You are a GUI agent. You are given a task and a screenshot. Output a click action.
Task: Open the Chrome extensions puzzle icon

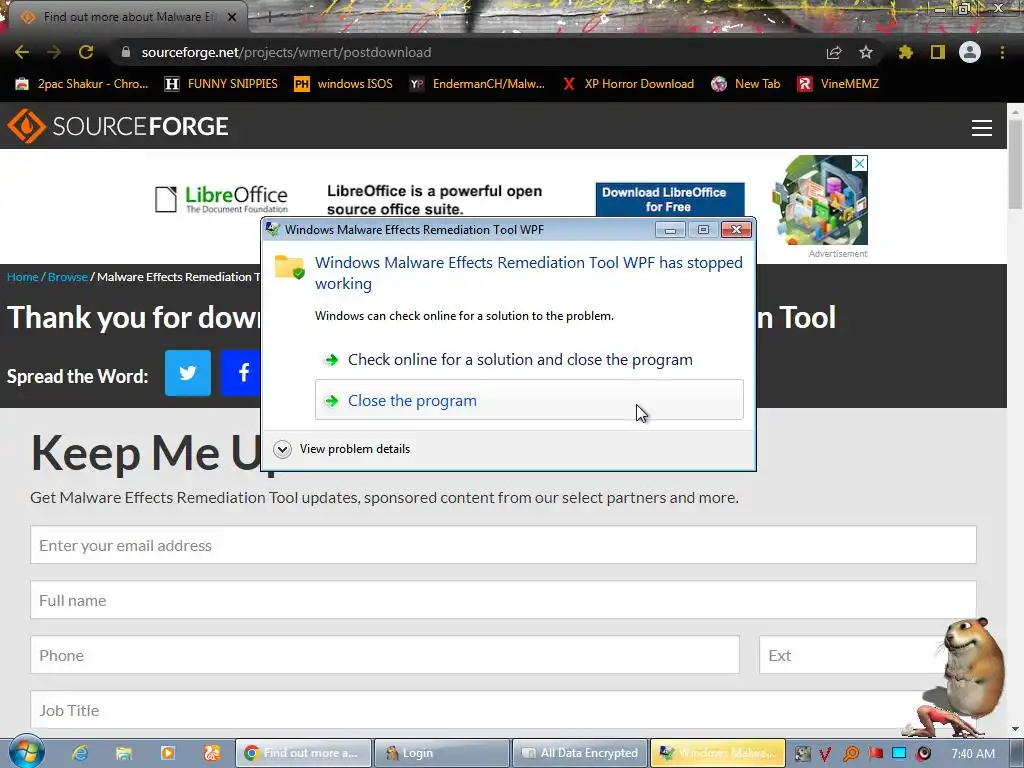coord(906,52)
